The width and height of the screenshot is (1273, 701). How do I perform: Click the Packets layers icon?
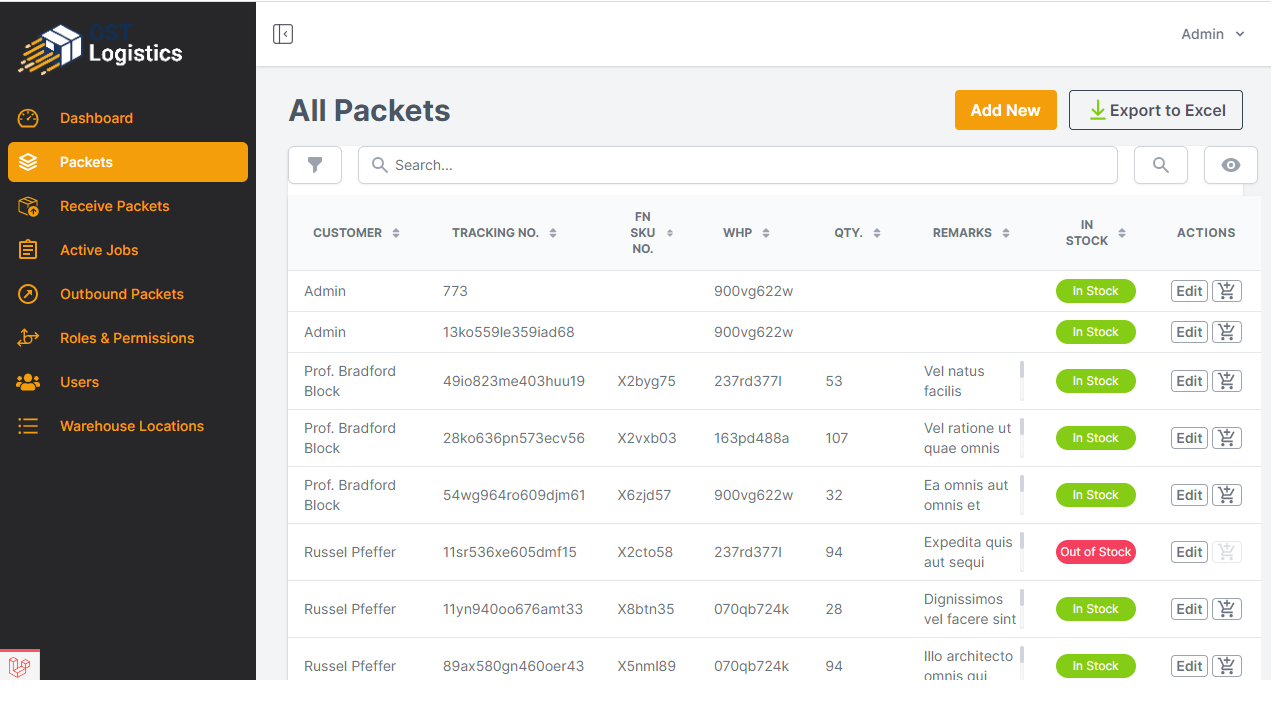point(28,162)
